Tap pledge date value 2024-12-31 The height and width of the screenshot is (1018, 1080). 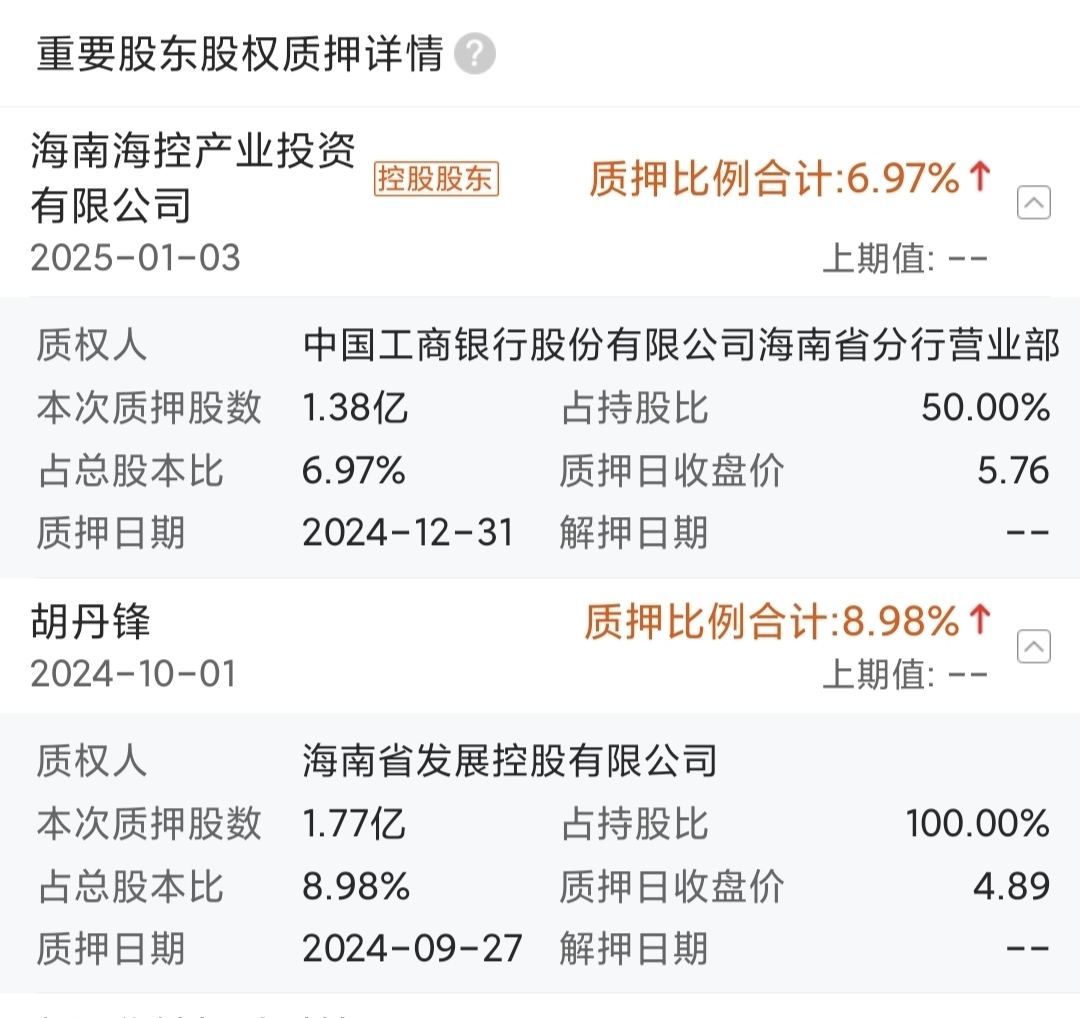(408, 533)
